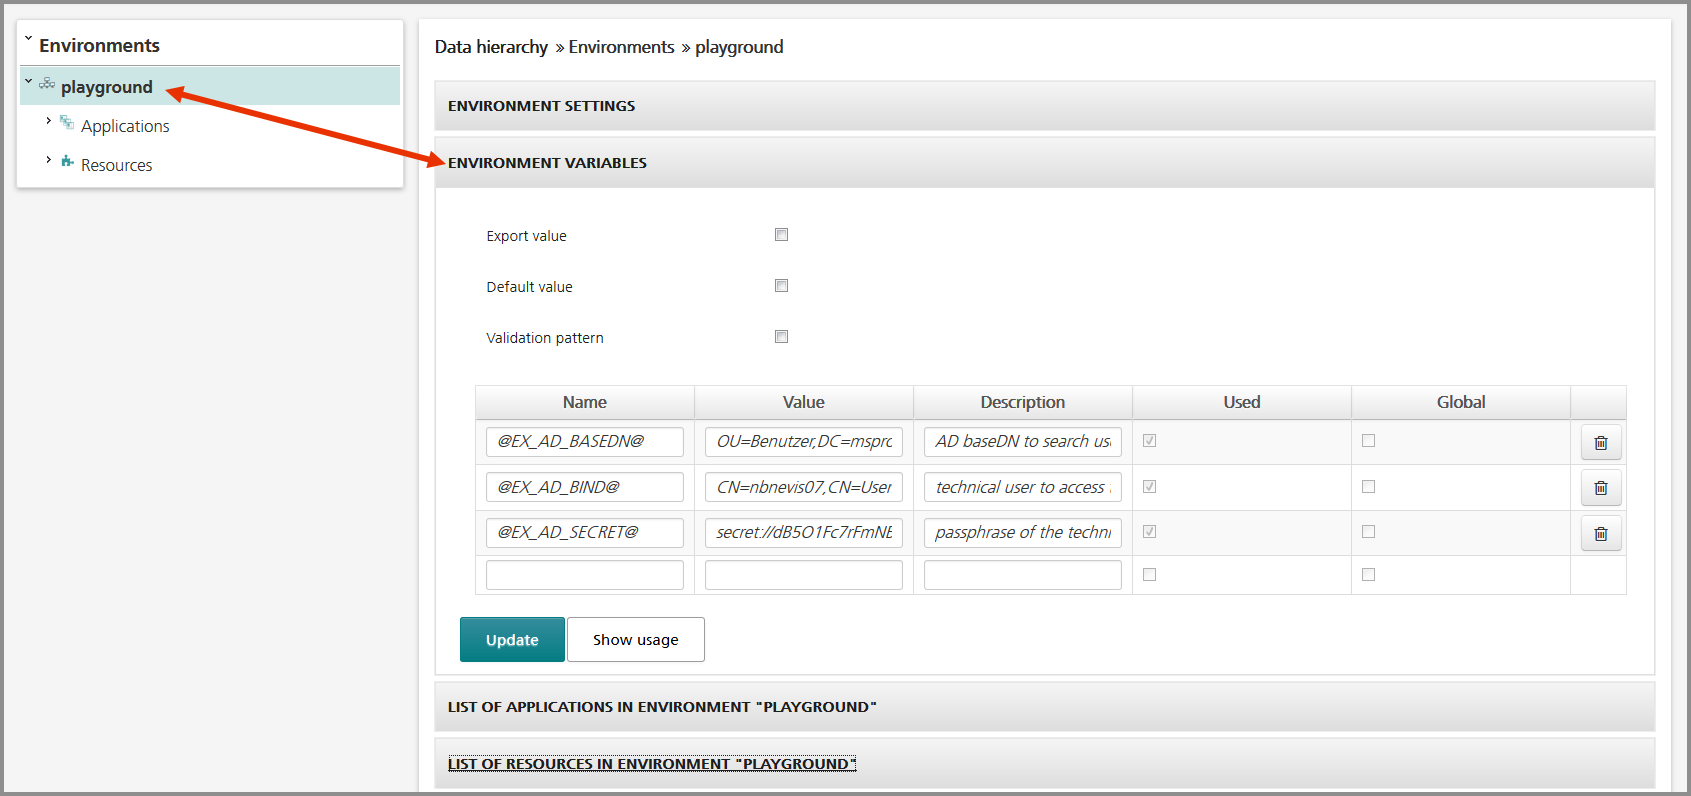Open Data hierarchy breadcrumb
The width and height of the screenshot is (1691, 796).
491,47
